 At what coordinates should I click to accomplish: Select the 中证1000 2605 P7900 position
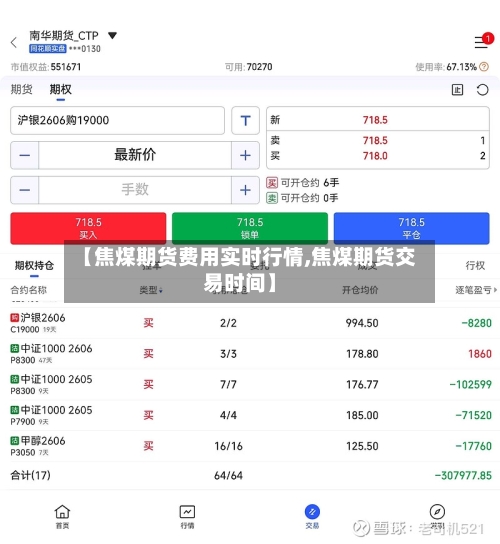[250, 415]
